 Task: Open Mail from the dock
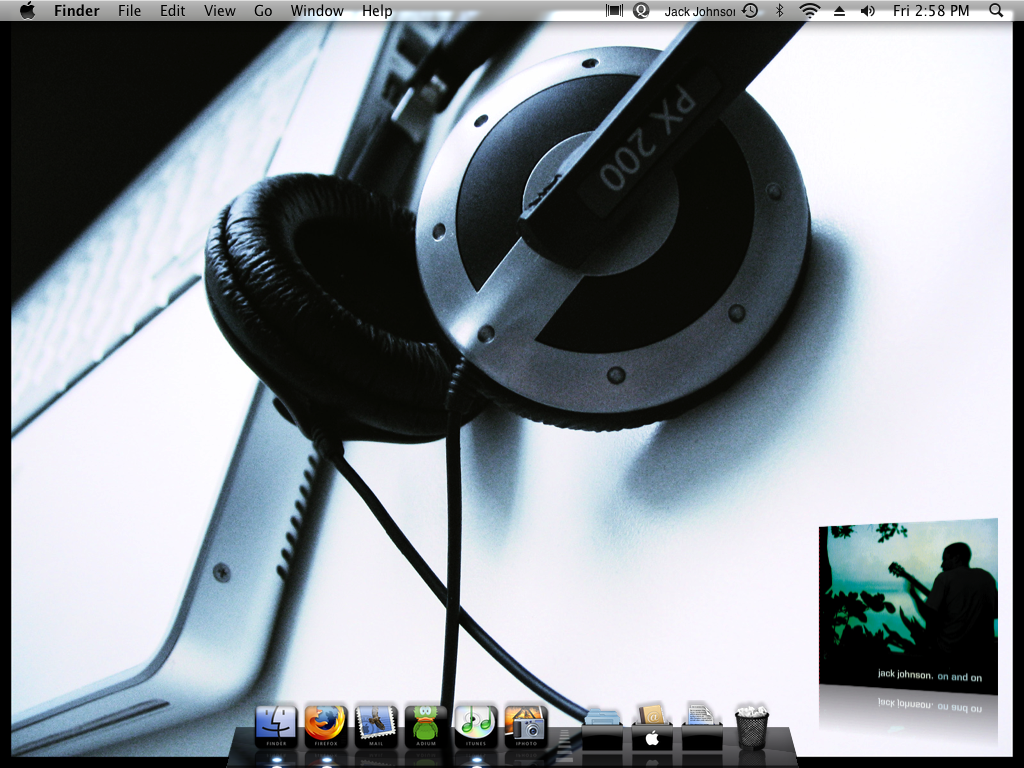click(x=376, y=726)
